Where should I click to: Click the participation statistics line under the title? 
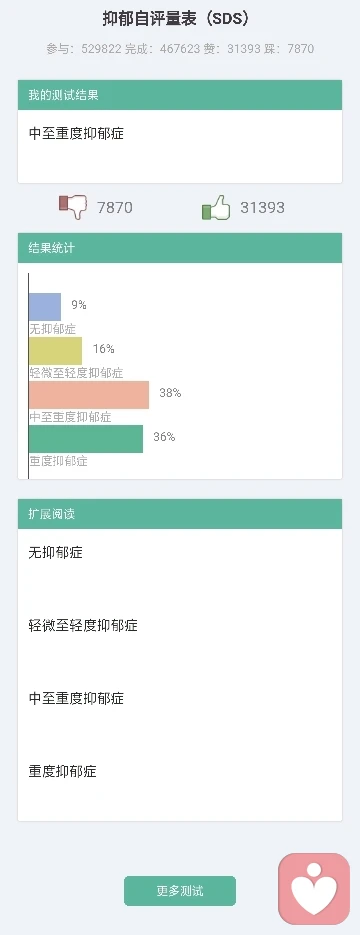pyautogui.click(x=180, y=49)
